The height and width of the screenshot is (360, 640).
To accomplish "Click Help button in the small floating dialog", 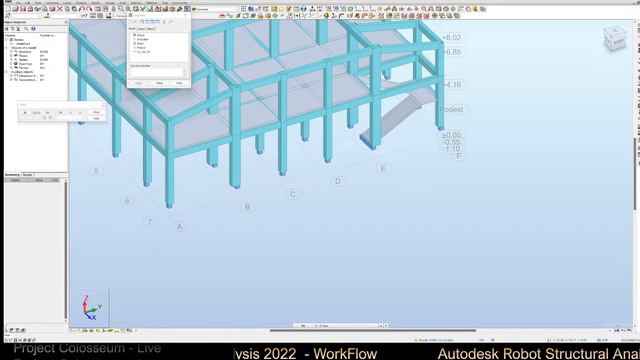I will (96, 118).
